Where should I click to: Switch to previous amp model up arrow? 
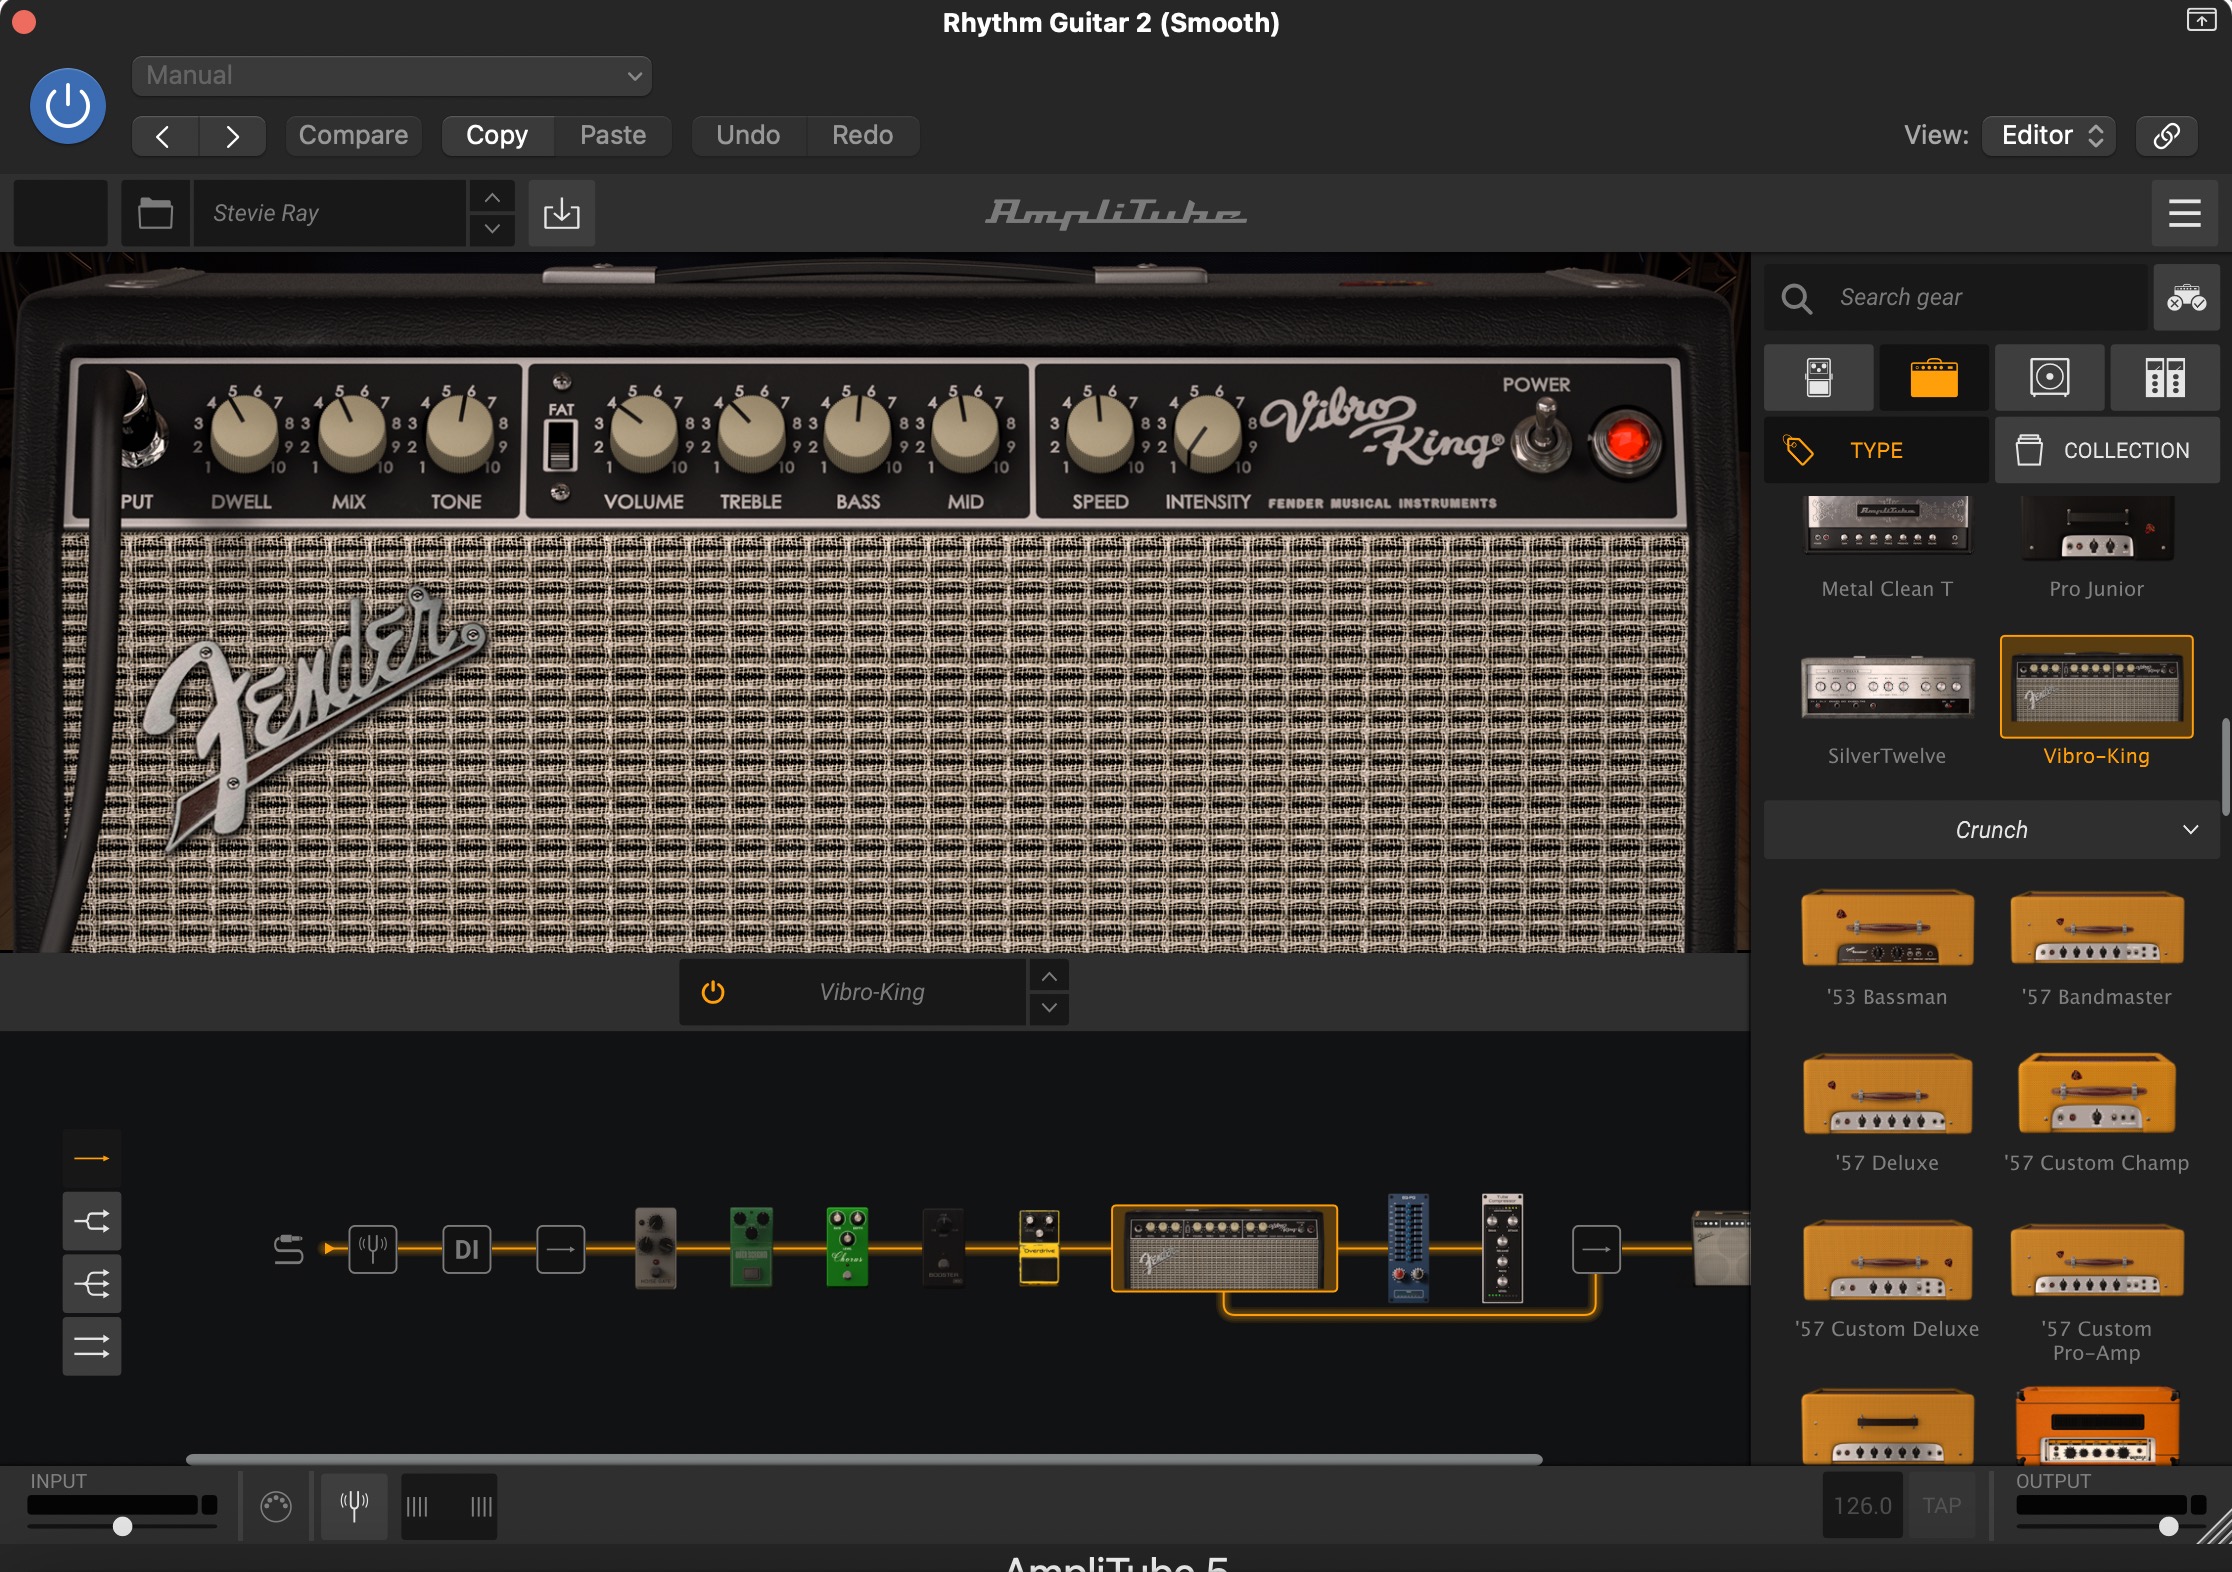pyautogui.click(x=1049, y=976)
